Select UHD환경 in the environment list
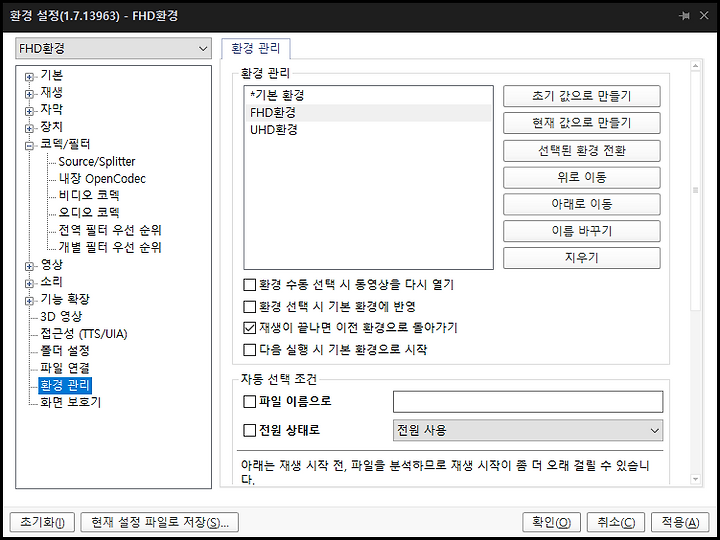This screenshot has width=720, height=540. click(368, 130)
